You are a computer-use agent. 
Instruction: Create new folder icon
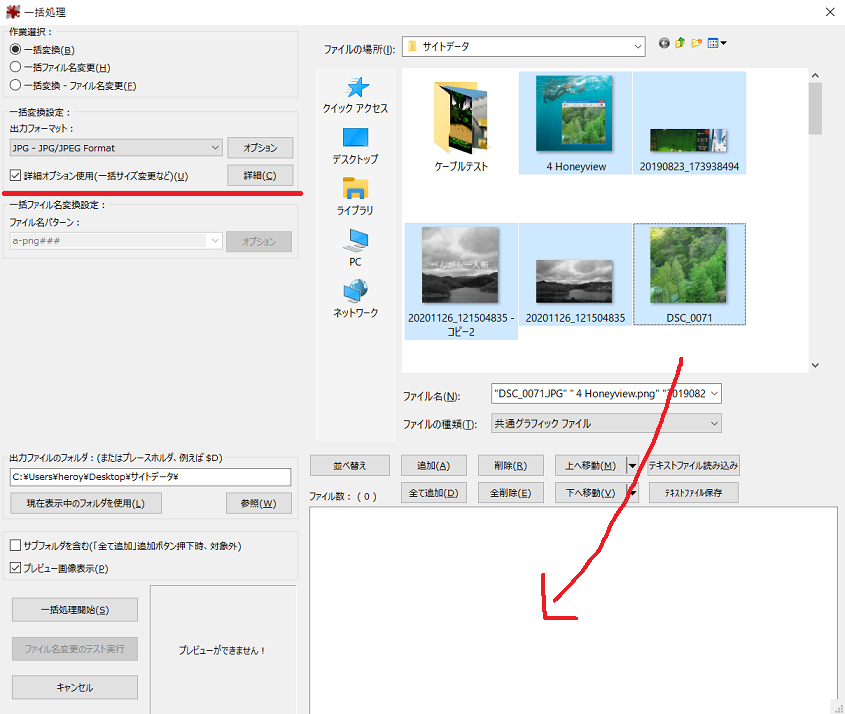[697, 43]
